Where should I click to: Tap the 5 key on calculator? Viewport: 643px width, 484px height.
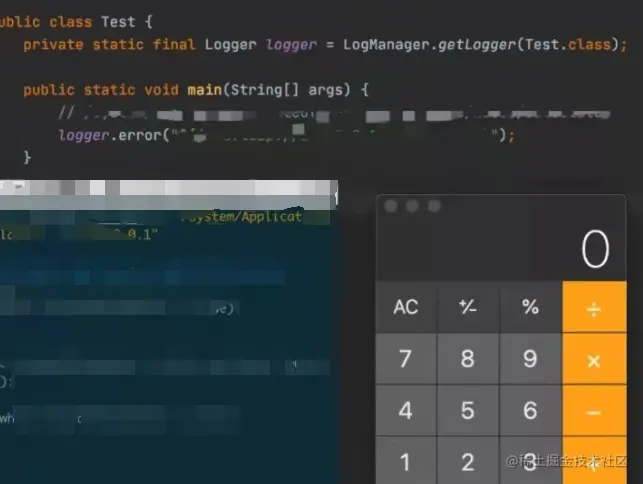pyautogui.click(x=468, y=411)
